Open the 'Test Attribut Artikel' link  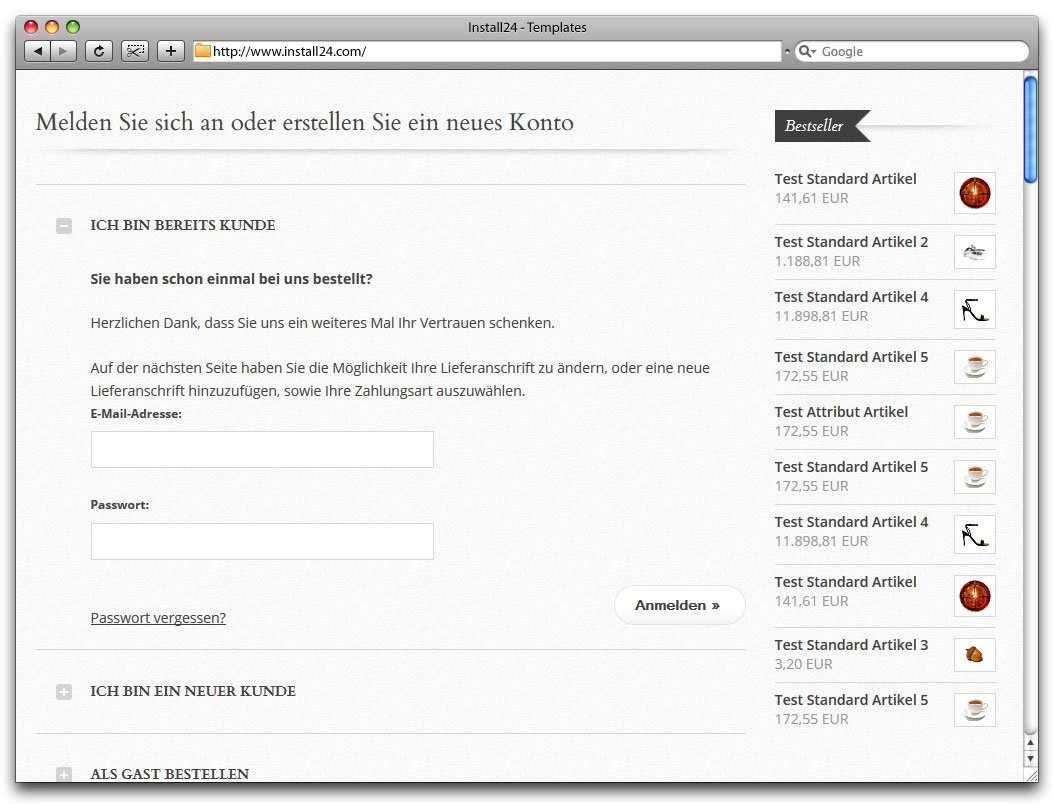pyautogui.click(x=841, y=412)
